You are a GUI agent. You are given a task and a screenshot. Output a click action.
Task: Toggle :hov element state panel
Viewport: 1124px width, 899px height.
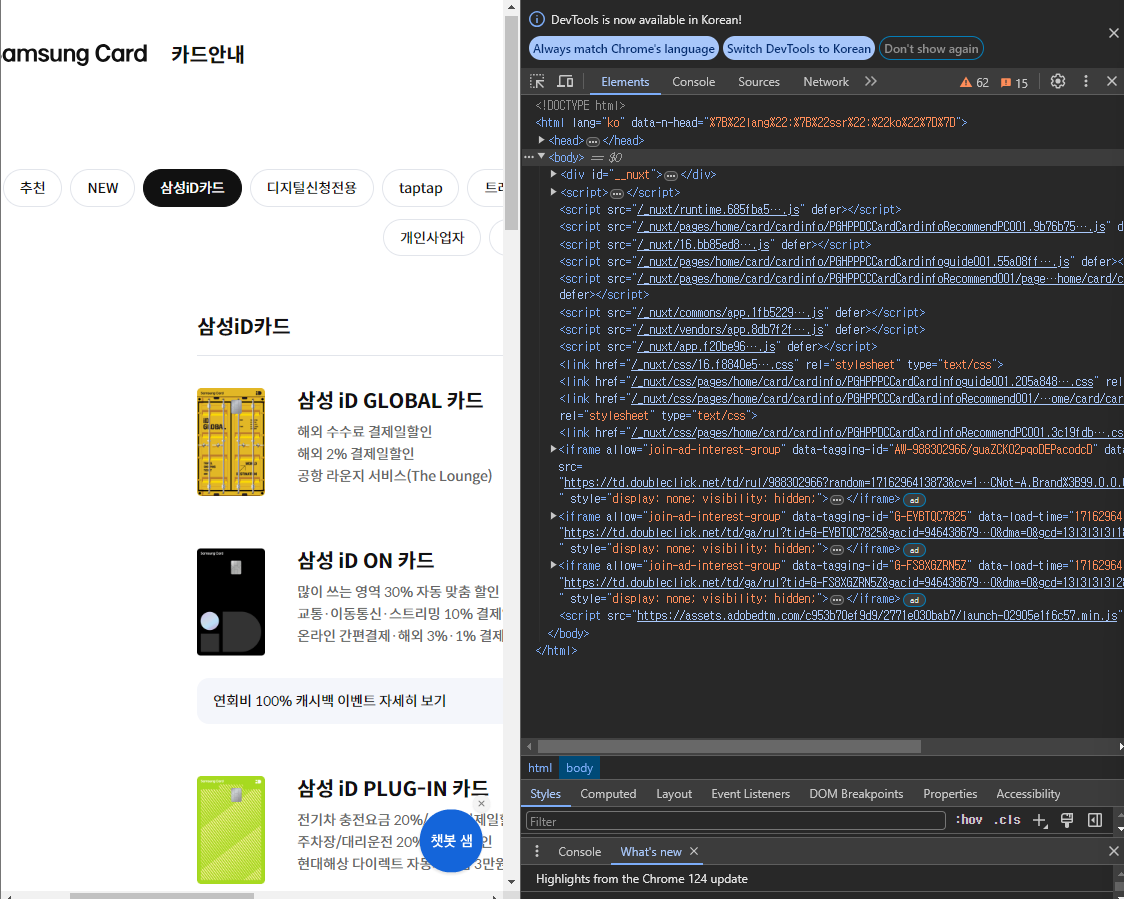[x=969, y=820]
